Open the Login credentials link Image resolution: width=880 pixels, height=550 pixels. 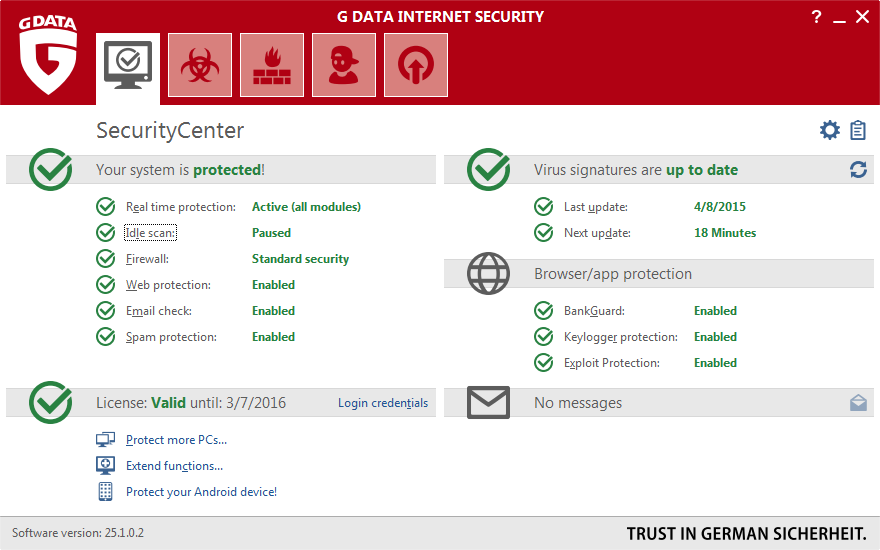382,403
